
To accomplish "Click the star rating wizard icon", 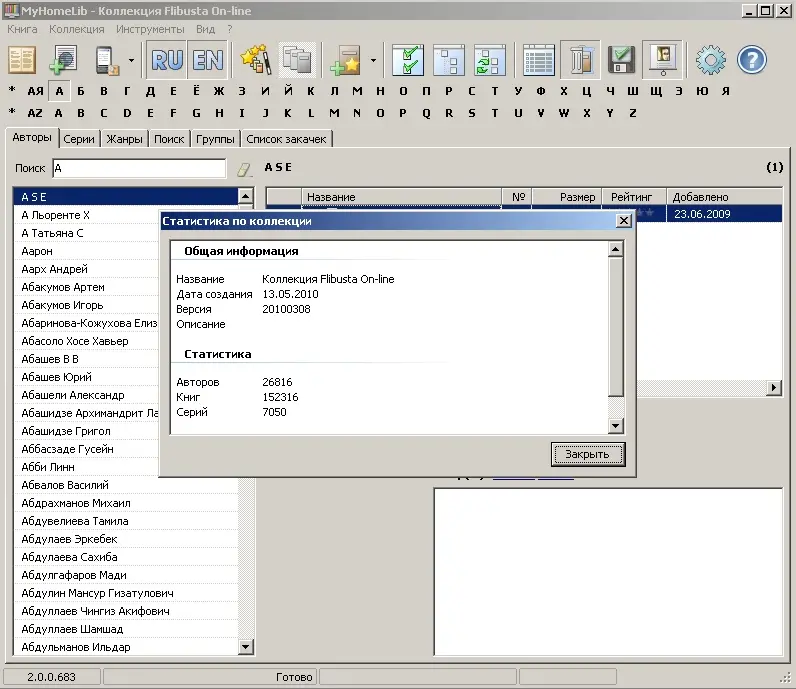I will click(x=256, y=60).
